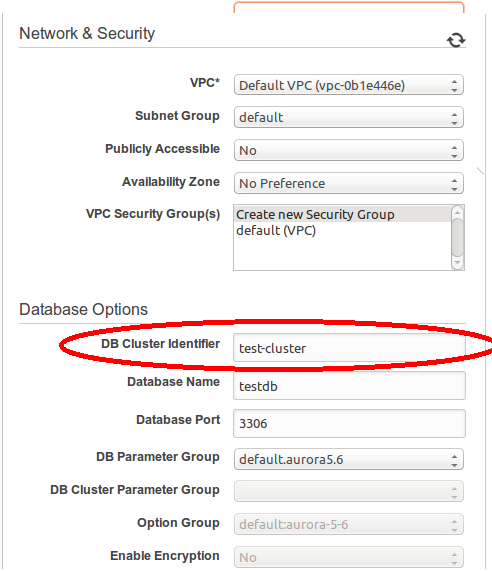Click the security group list scroll down arrow
Viewport: 492px width, 571px height.
pos(457,263)
